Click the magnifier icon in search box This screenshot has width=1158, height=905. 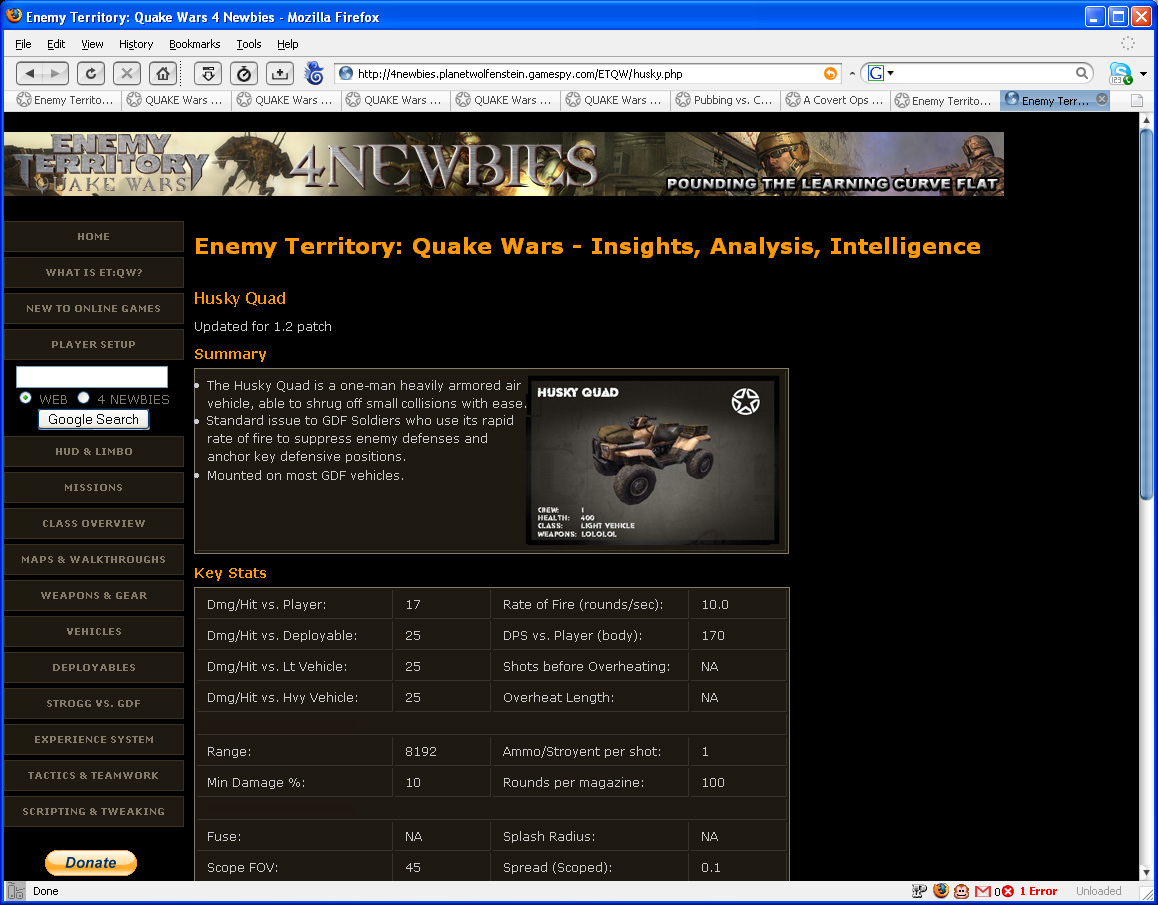click(x=1082, y=73)
